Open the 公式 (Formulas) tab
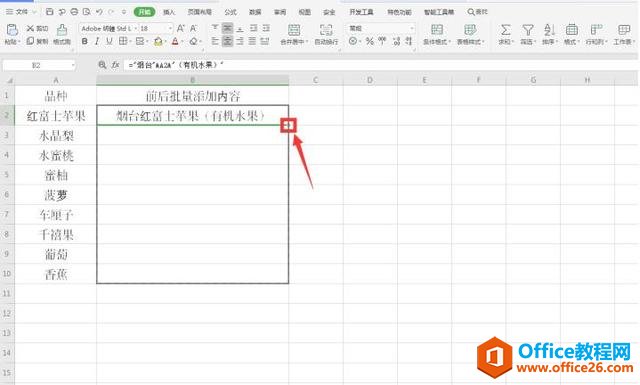Screen dimensions: 640x385 point(230,12)
